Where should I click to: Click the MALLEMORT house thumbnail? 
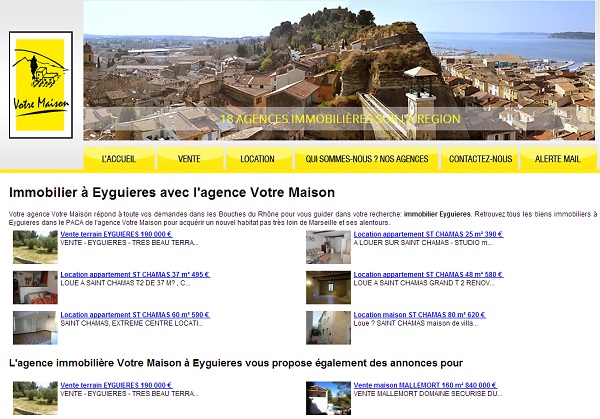click(x=328, y=398)
